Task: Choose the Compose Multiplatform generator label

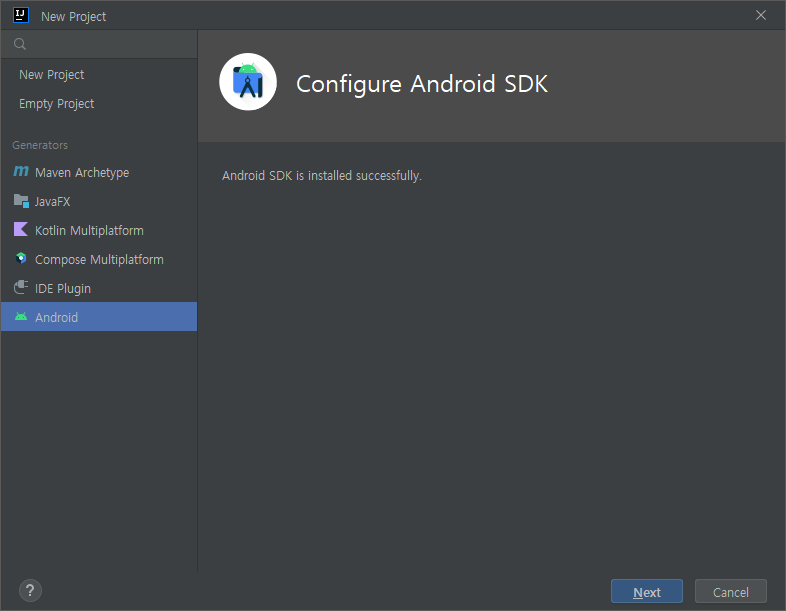Action: coord(99,260)
